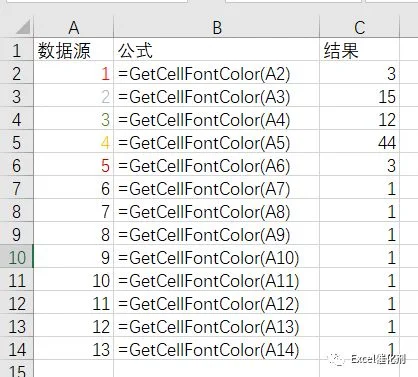Click cell A3 with gray 2
Viewport: 418px width, 377px height.
click(74, 95)
